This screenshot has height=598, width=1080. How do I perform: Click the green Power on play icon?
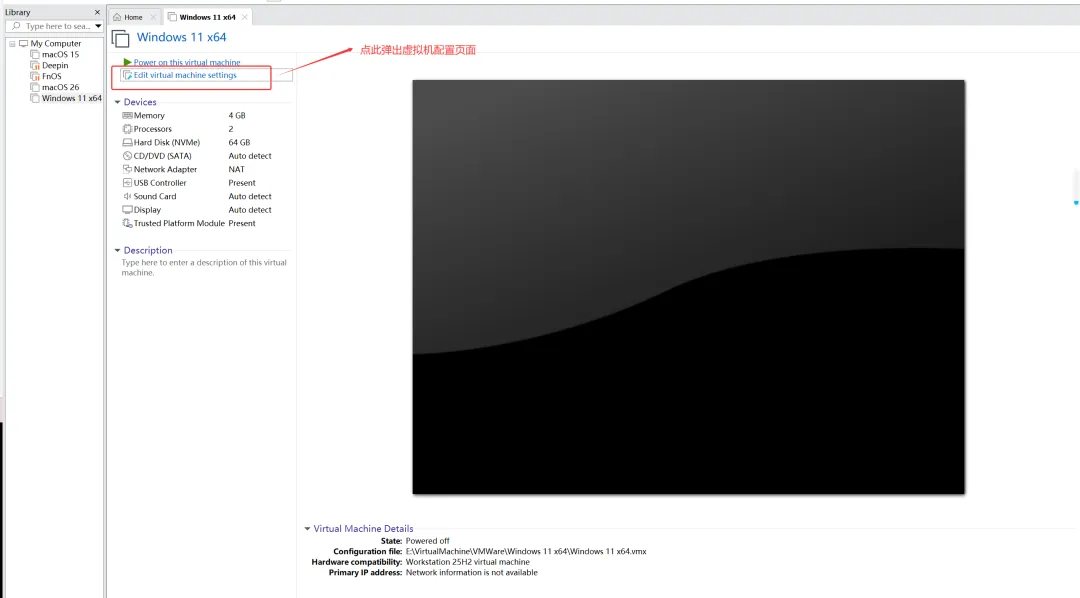(127, 62)
